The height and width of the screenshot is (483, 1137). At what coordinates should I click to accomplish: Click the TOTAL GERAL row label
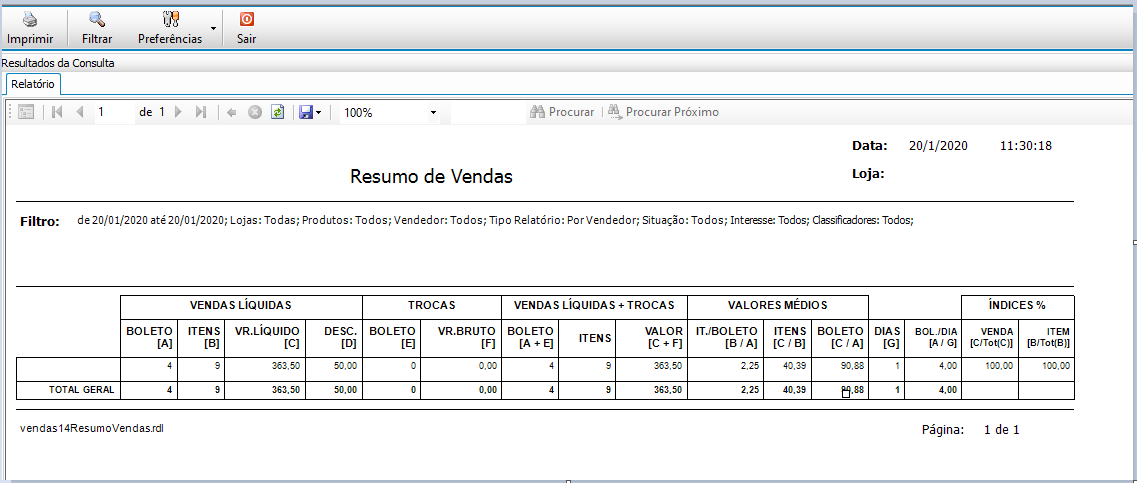pos(81,389)
